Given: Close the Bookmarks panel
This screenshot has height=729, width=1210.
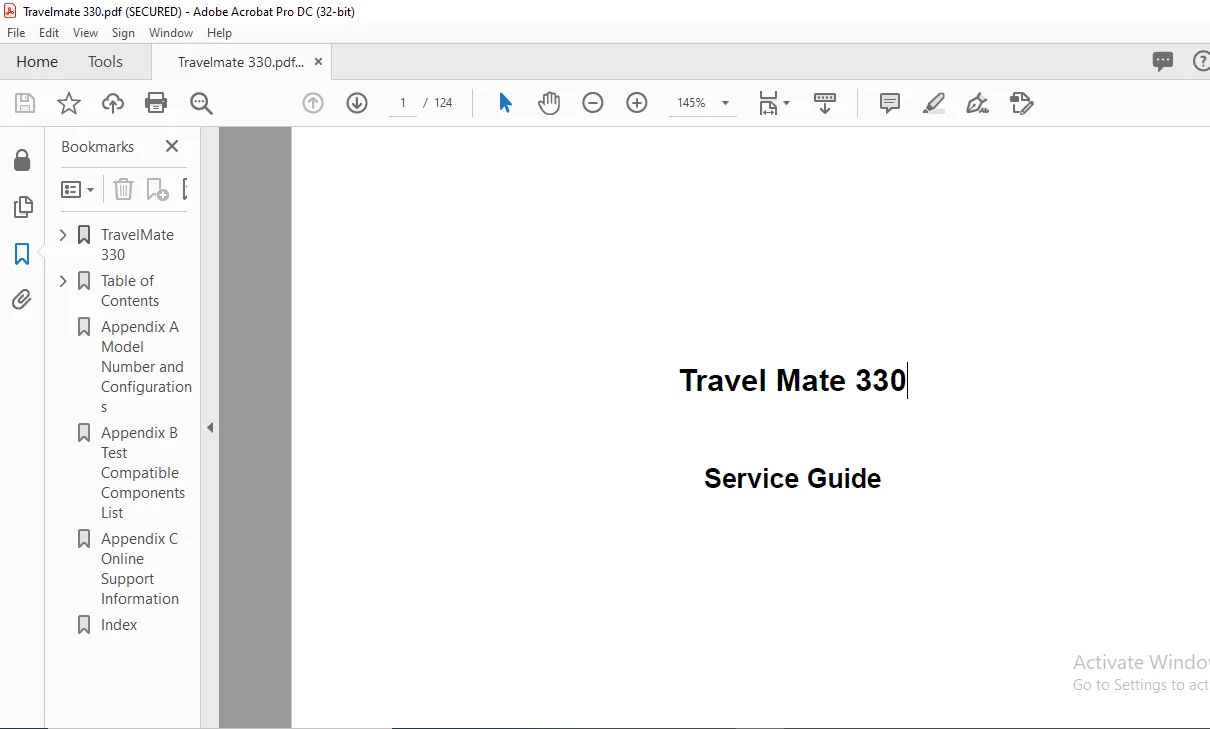Looking at the screenshot, I should pos(172,146).
